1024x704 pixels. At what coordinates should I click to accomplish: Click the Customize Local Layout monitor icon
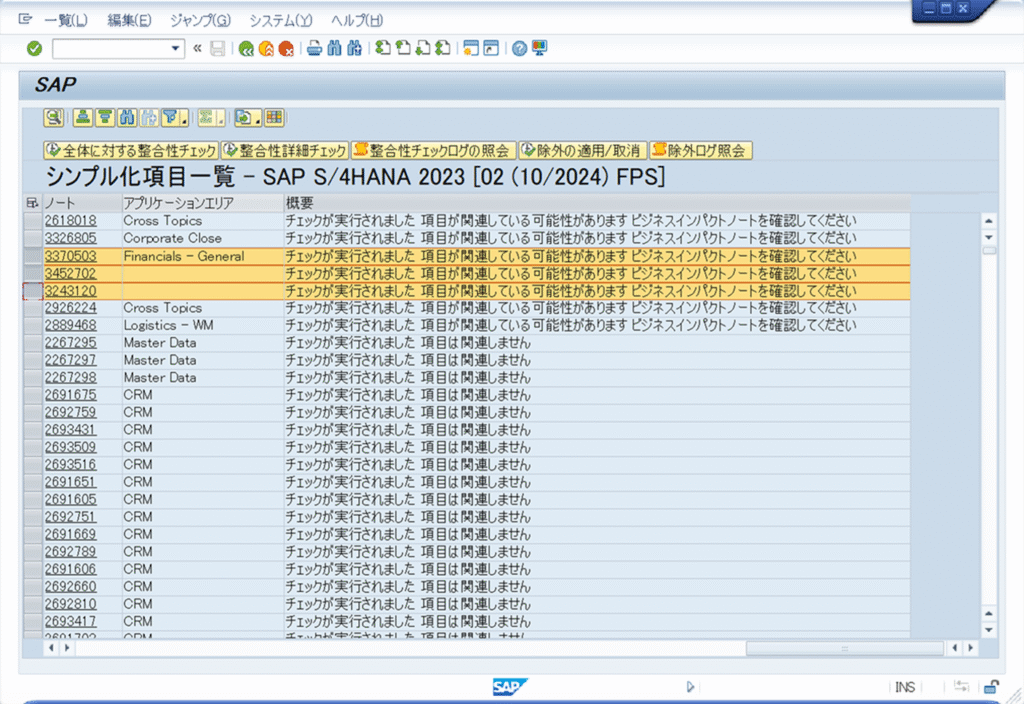pyautogui.click(x=539, y=48)
